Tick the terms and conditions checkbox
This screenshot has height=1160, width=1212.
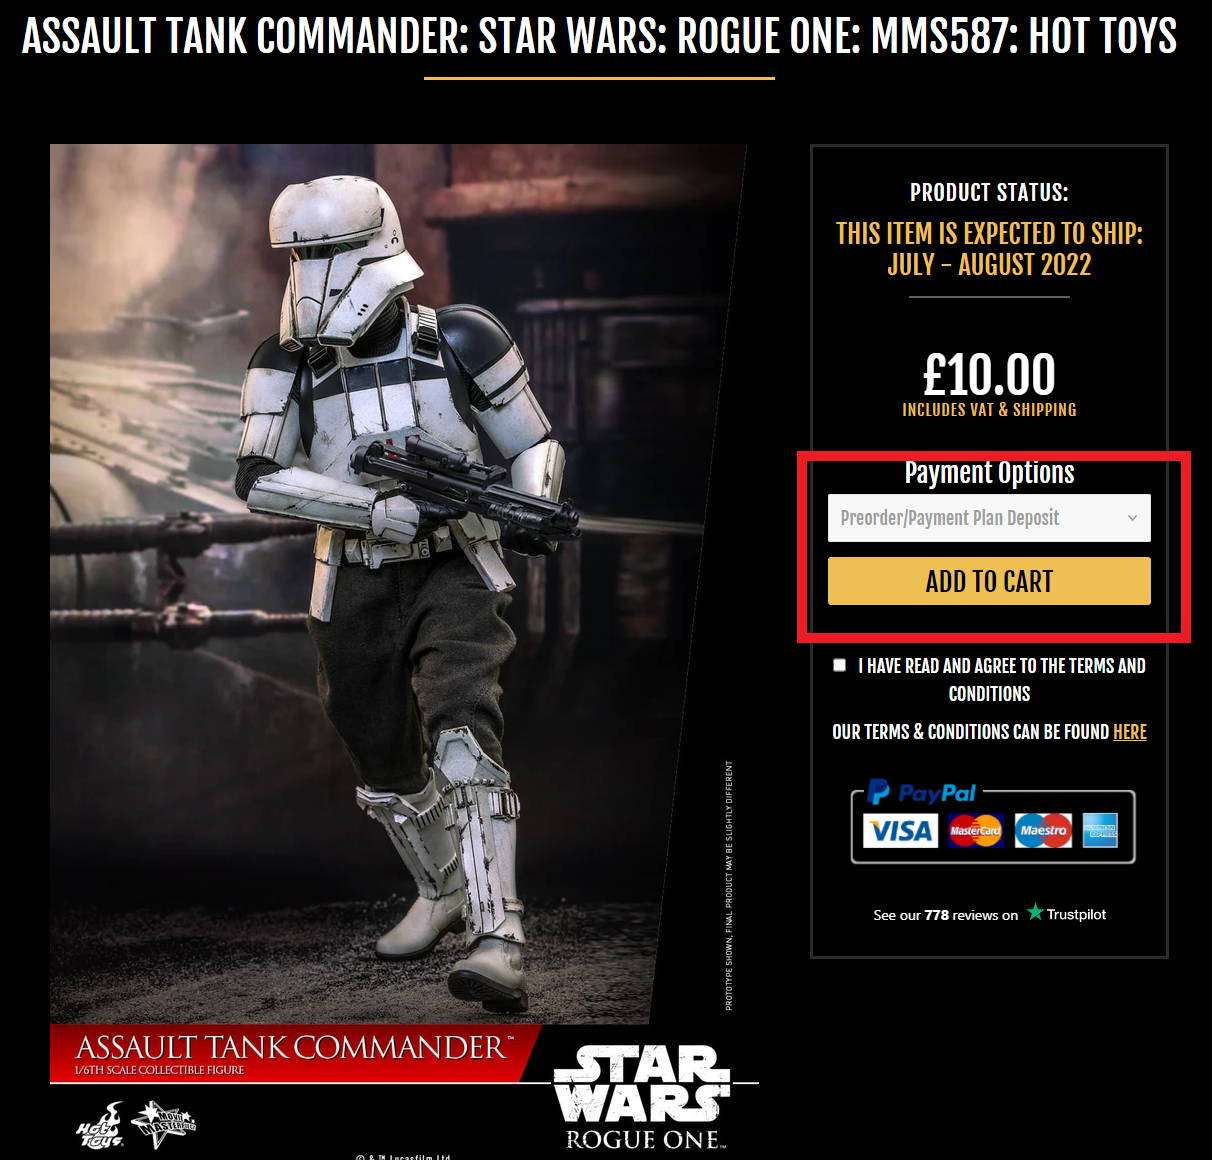pyautogui.click(x=840, y=665)
